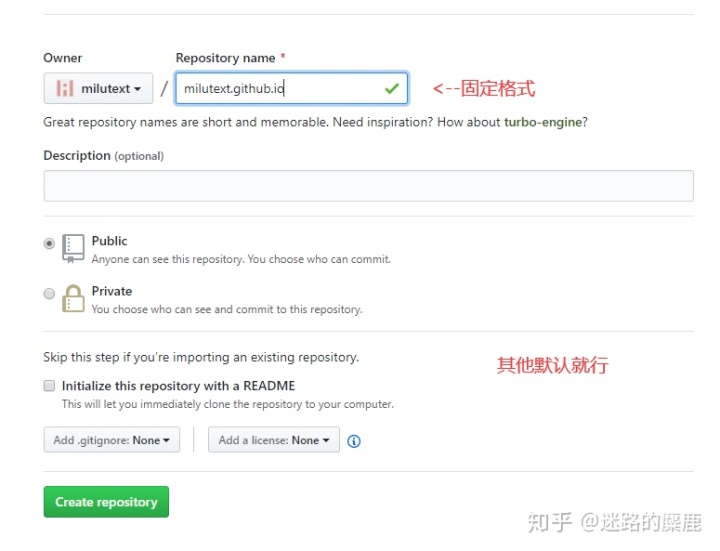Viewport: 720px width, 551px height.
Task: Click the Owner field label
Action: (62, 58)
